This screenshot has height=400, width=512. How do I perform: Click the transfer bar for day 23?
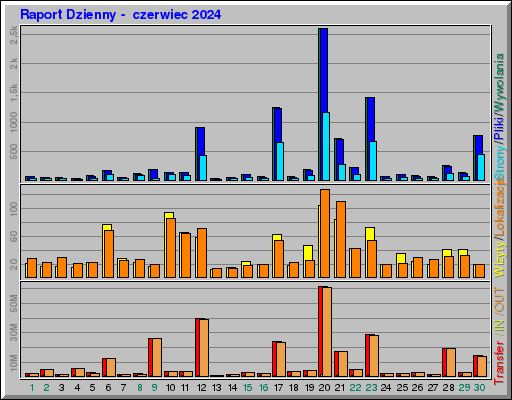click(372, 356)
